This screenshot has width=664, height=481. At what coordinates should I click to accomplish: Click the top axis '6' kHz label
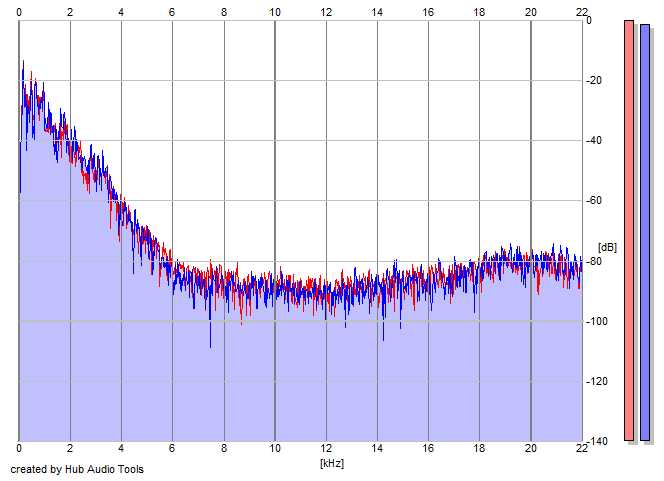[x=172, y=12]
